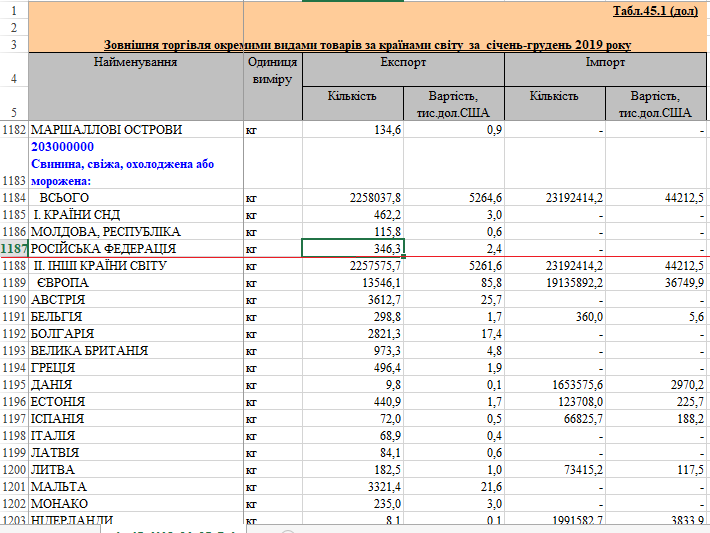This screenshot has width=710, height=533.
Task: Select import quantity 123708,0 for ЕСТОНІЯ
Action: (555, 402)
